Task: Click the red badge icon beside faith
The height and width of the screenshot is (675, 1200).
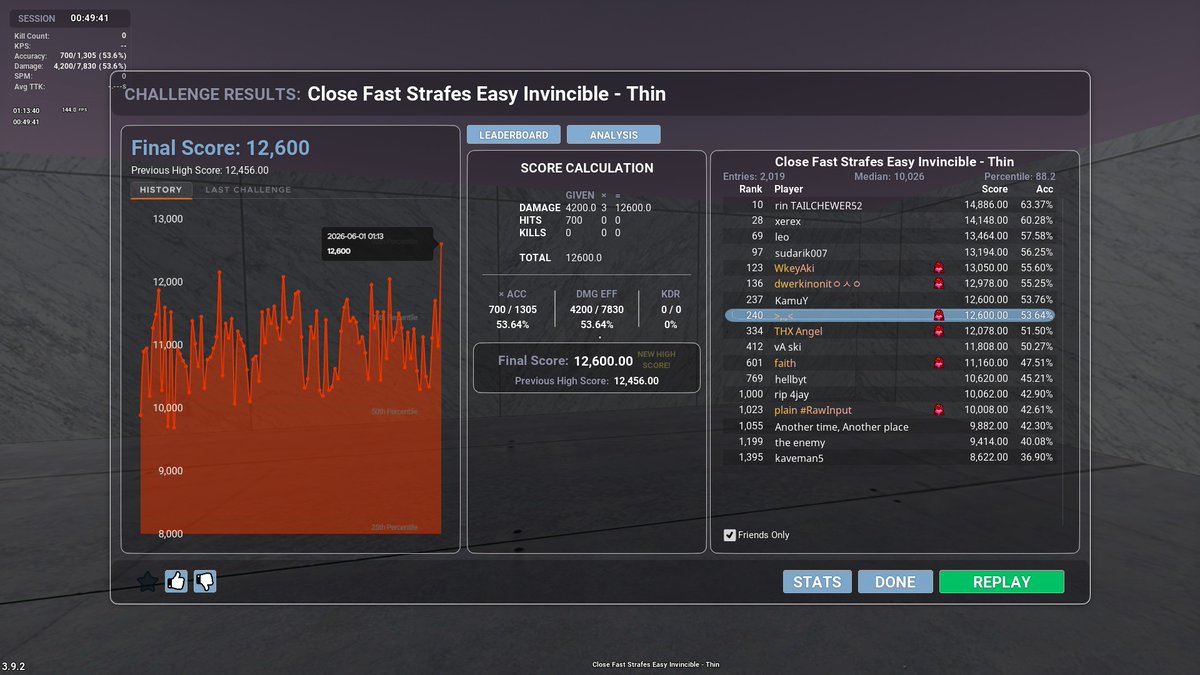Action: [x=939, y=363]
